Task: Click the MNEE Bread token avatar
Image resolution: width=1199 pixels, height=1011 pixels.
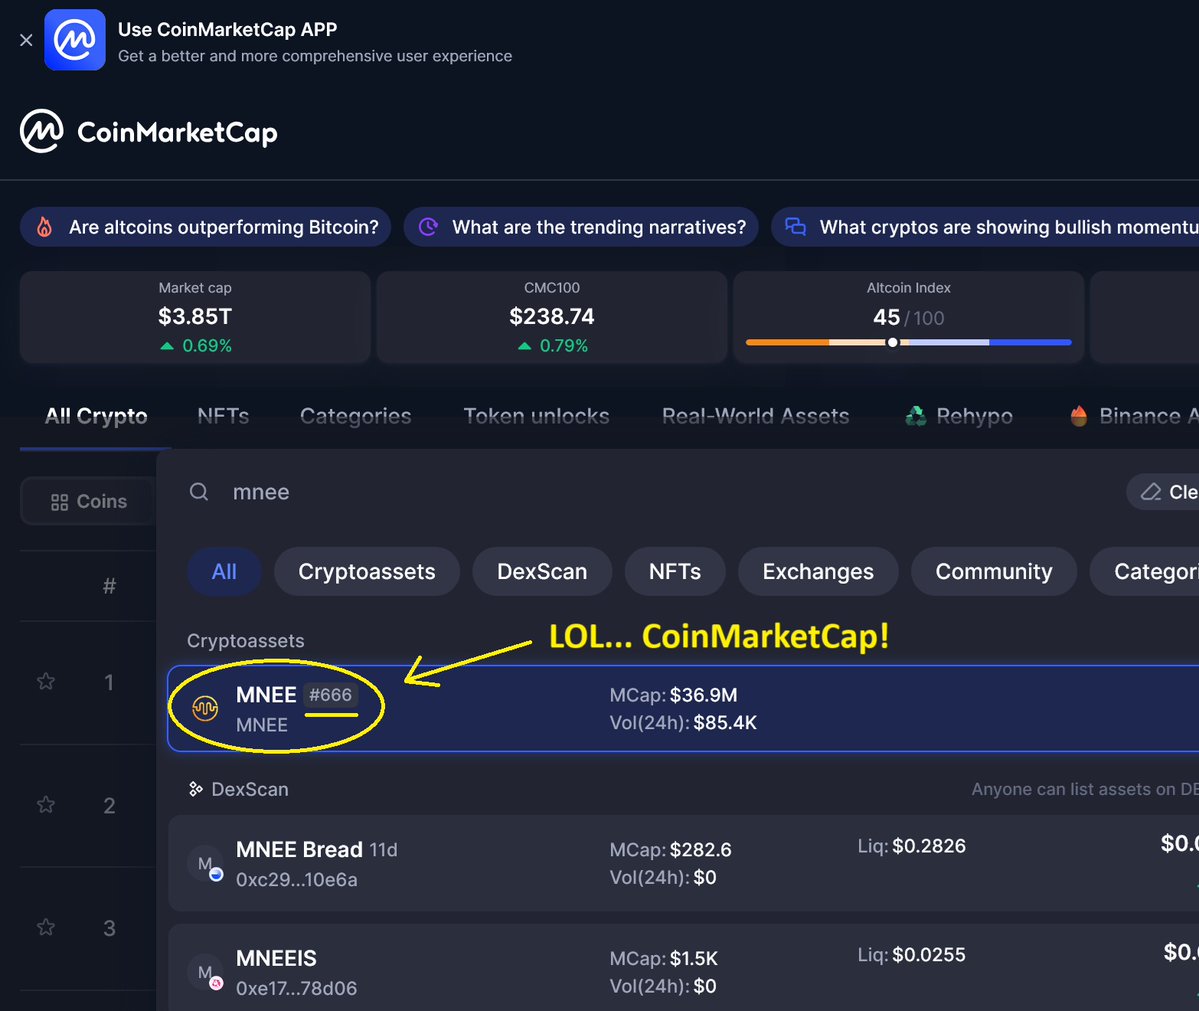Action: pos(205,863)
